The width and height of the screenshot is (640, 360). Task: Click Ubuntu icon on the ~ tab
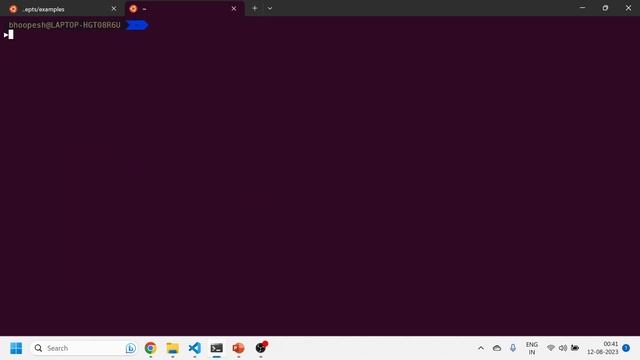coord(133,9)
